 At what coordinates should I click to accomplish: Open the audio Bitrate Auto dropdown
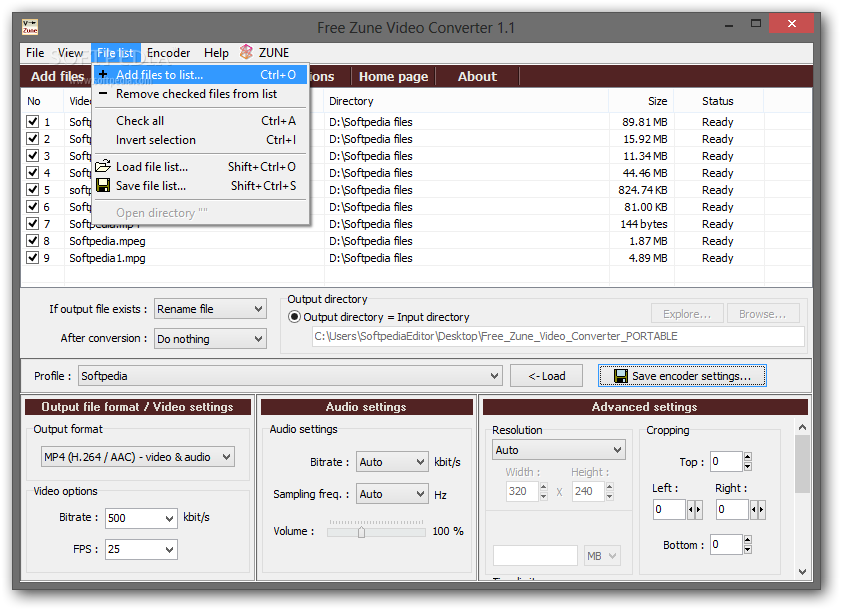click(392, 461)
